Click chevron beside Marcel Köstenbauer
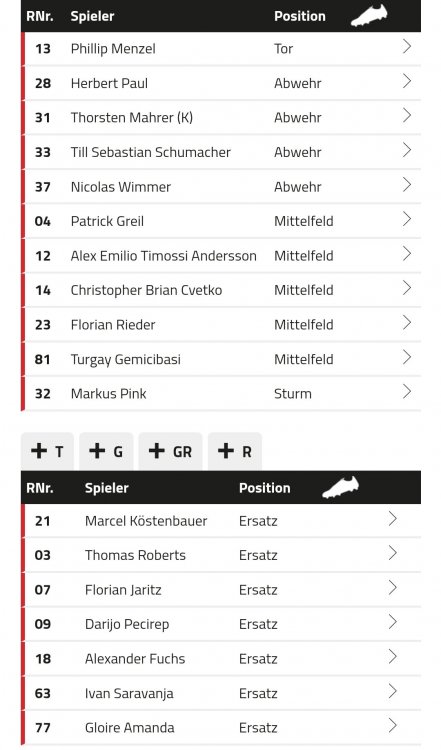 pos(392,519)
